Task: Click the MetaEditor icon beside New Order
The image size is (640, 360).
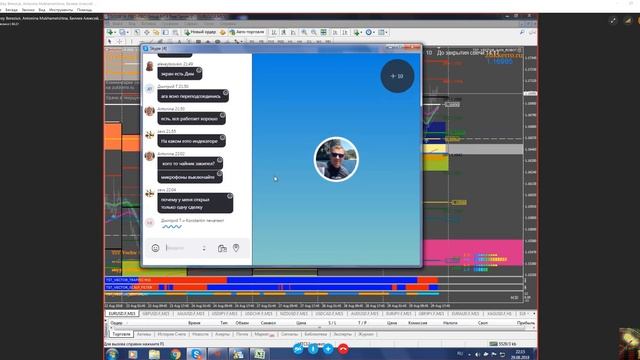Action: (222, 32)
